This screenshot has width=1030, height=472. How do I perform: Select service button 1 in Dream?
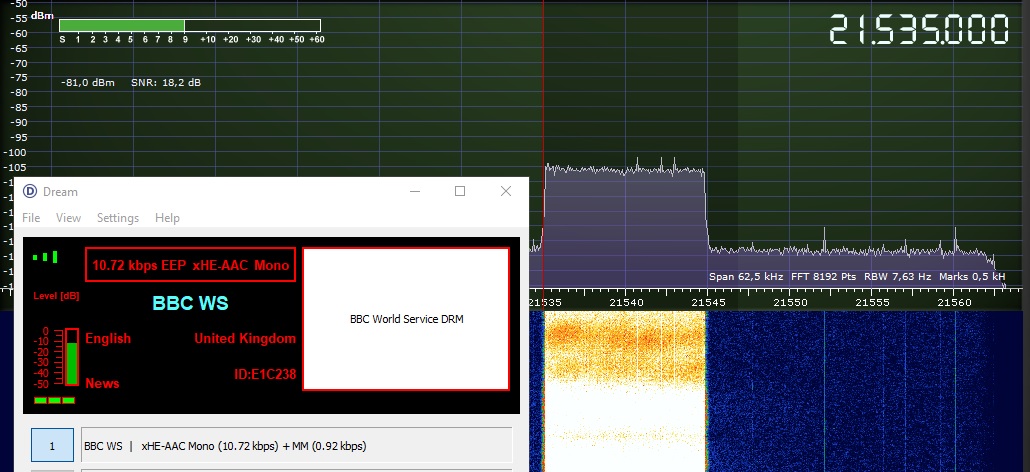tap(53, 446)
